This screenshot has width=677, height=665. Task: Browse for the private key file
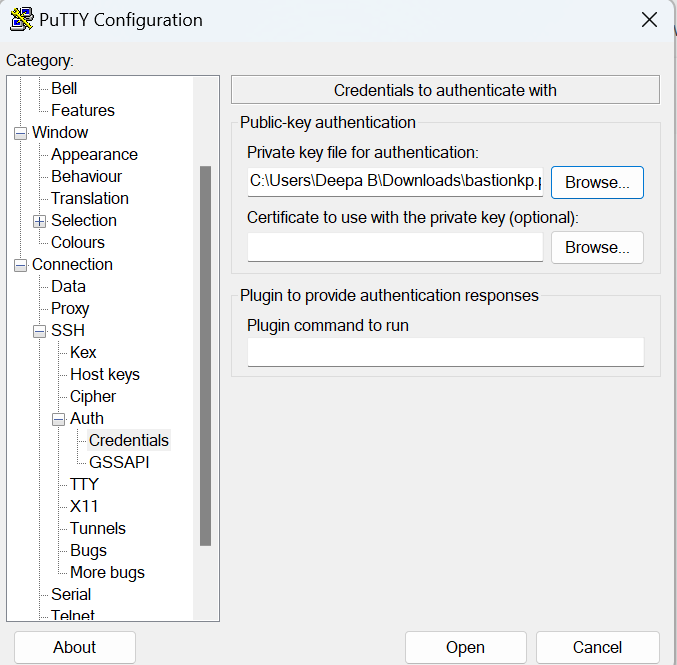click(x=597, y=183)
